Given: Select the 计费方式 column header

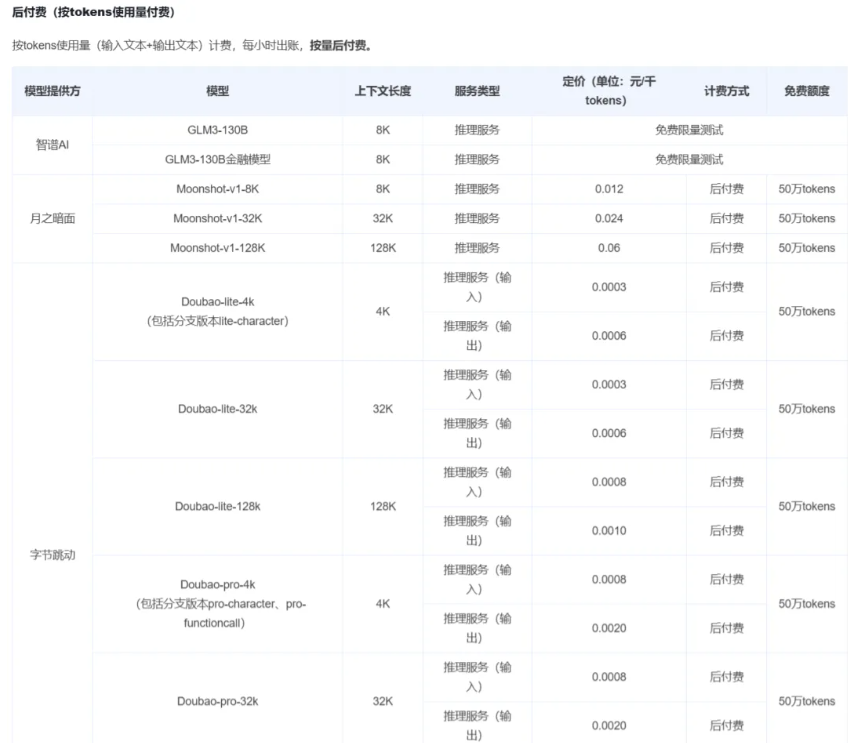Looking at the screenshot, I should pos(726,91).
